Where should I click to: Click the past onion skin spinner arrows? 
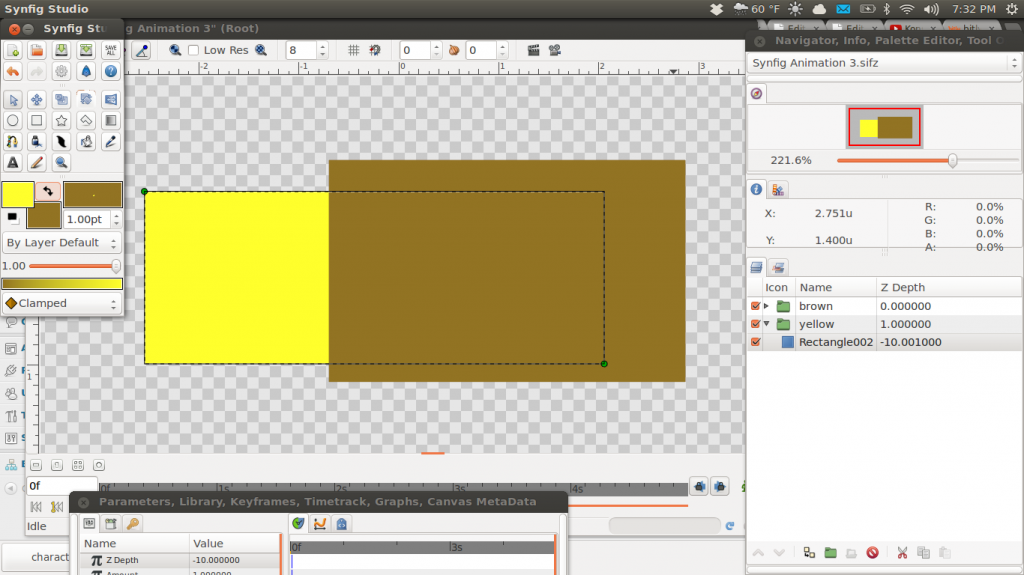point(436,50)
